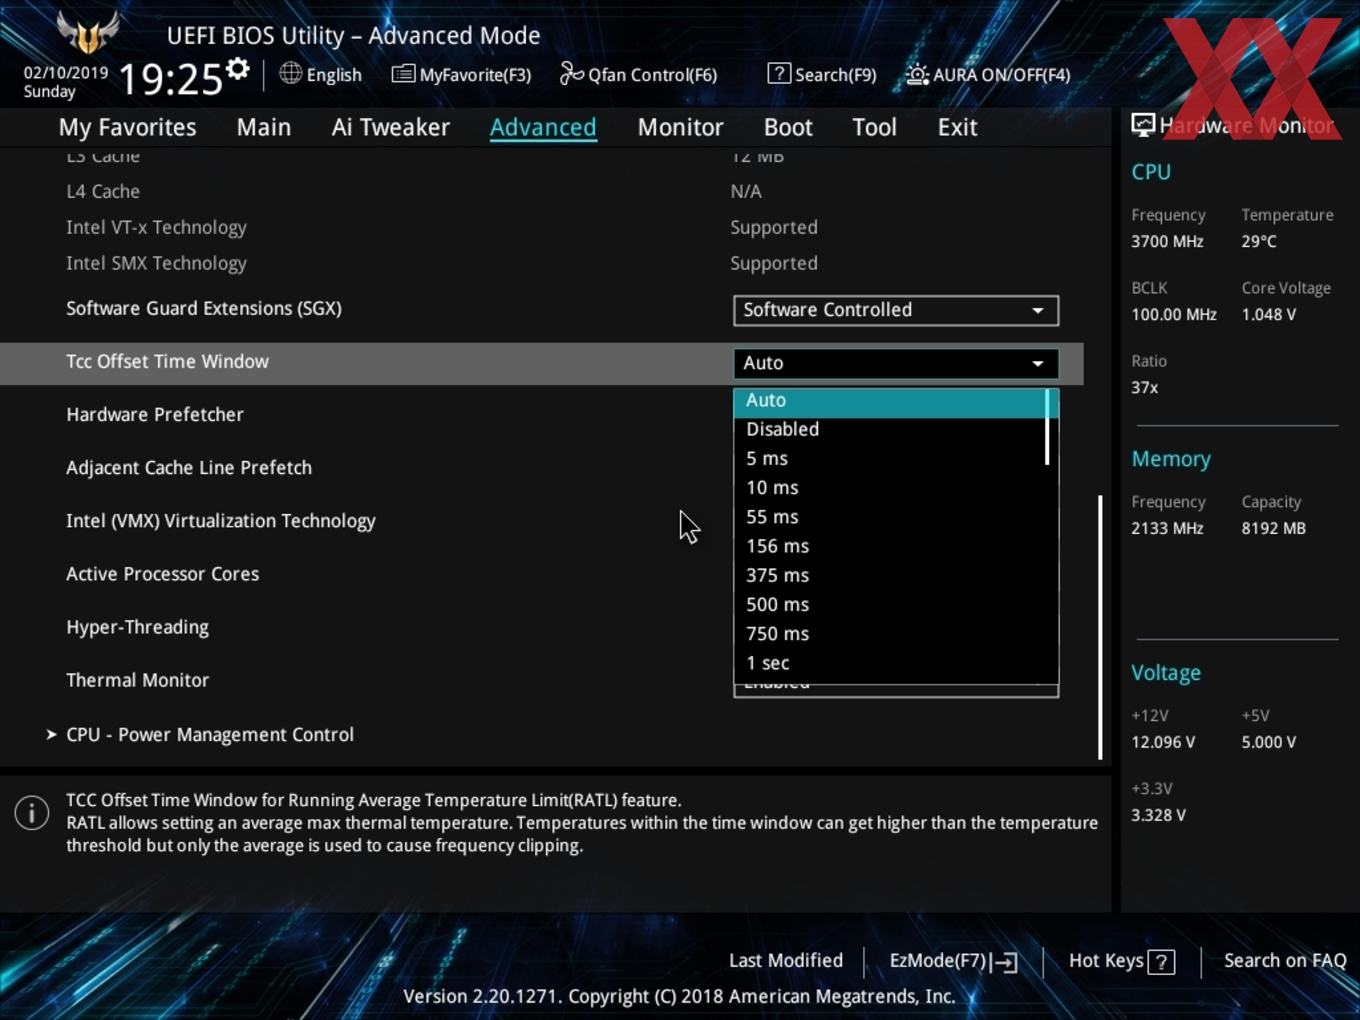Click the Tcc Offset Time Window label
The image size is (1360, 1020).
(168, 362)
